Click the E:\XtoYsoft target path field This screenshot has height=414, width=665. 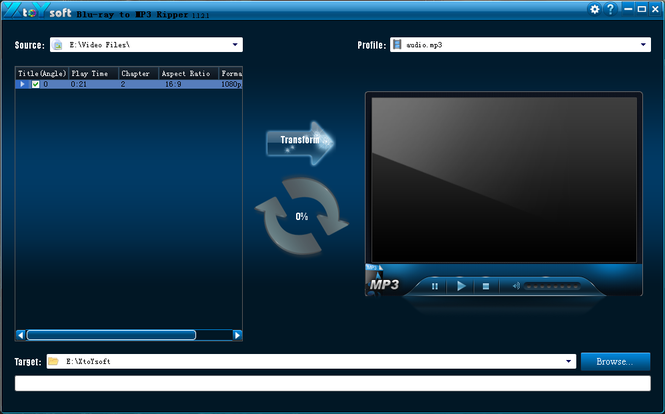click(311, 361)
